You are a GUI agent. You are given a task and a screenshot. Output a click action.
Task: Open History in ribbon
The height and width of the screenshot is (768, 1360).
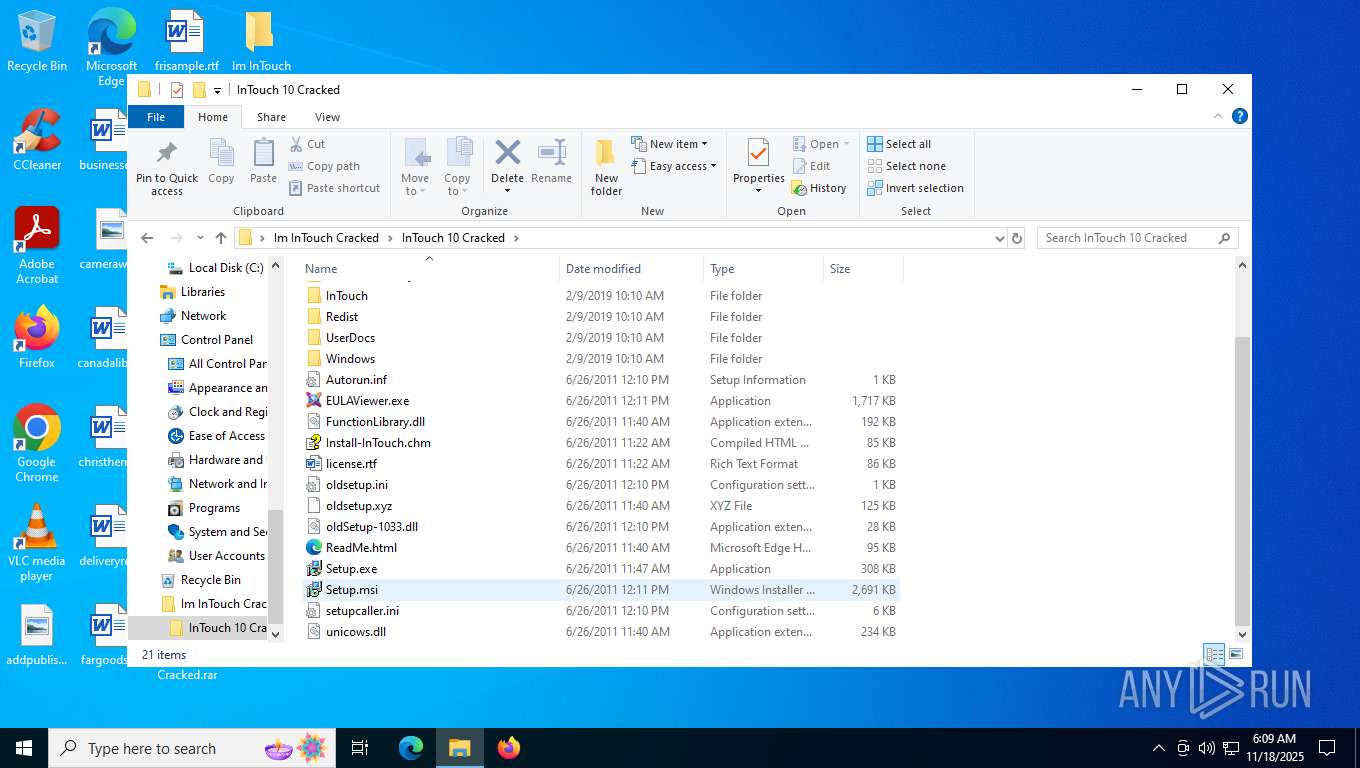818,188
